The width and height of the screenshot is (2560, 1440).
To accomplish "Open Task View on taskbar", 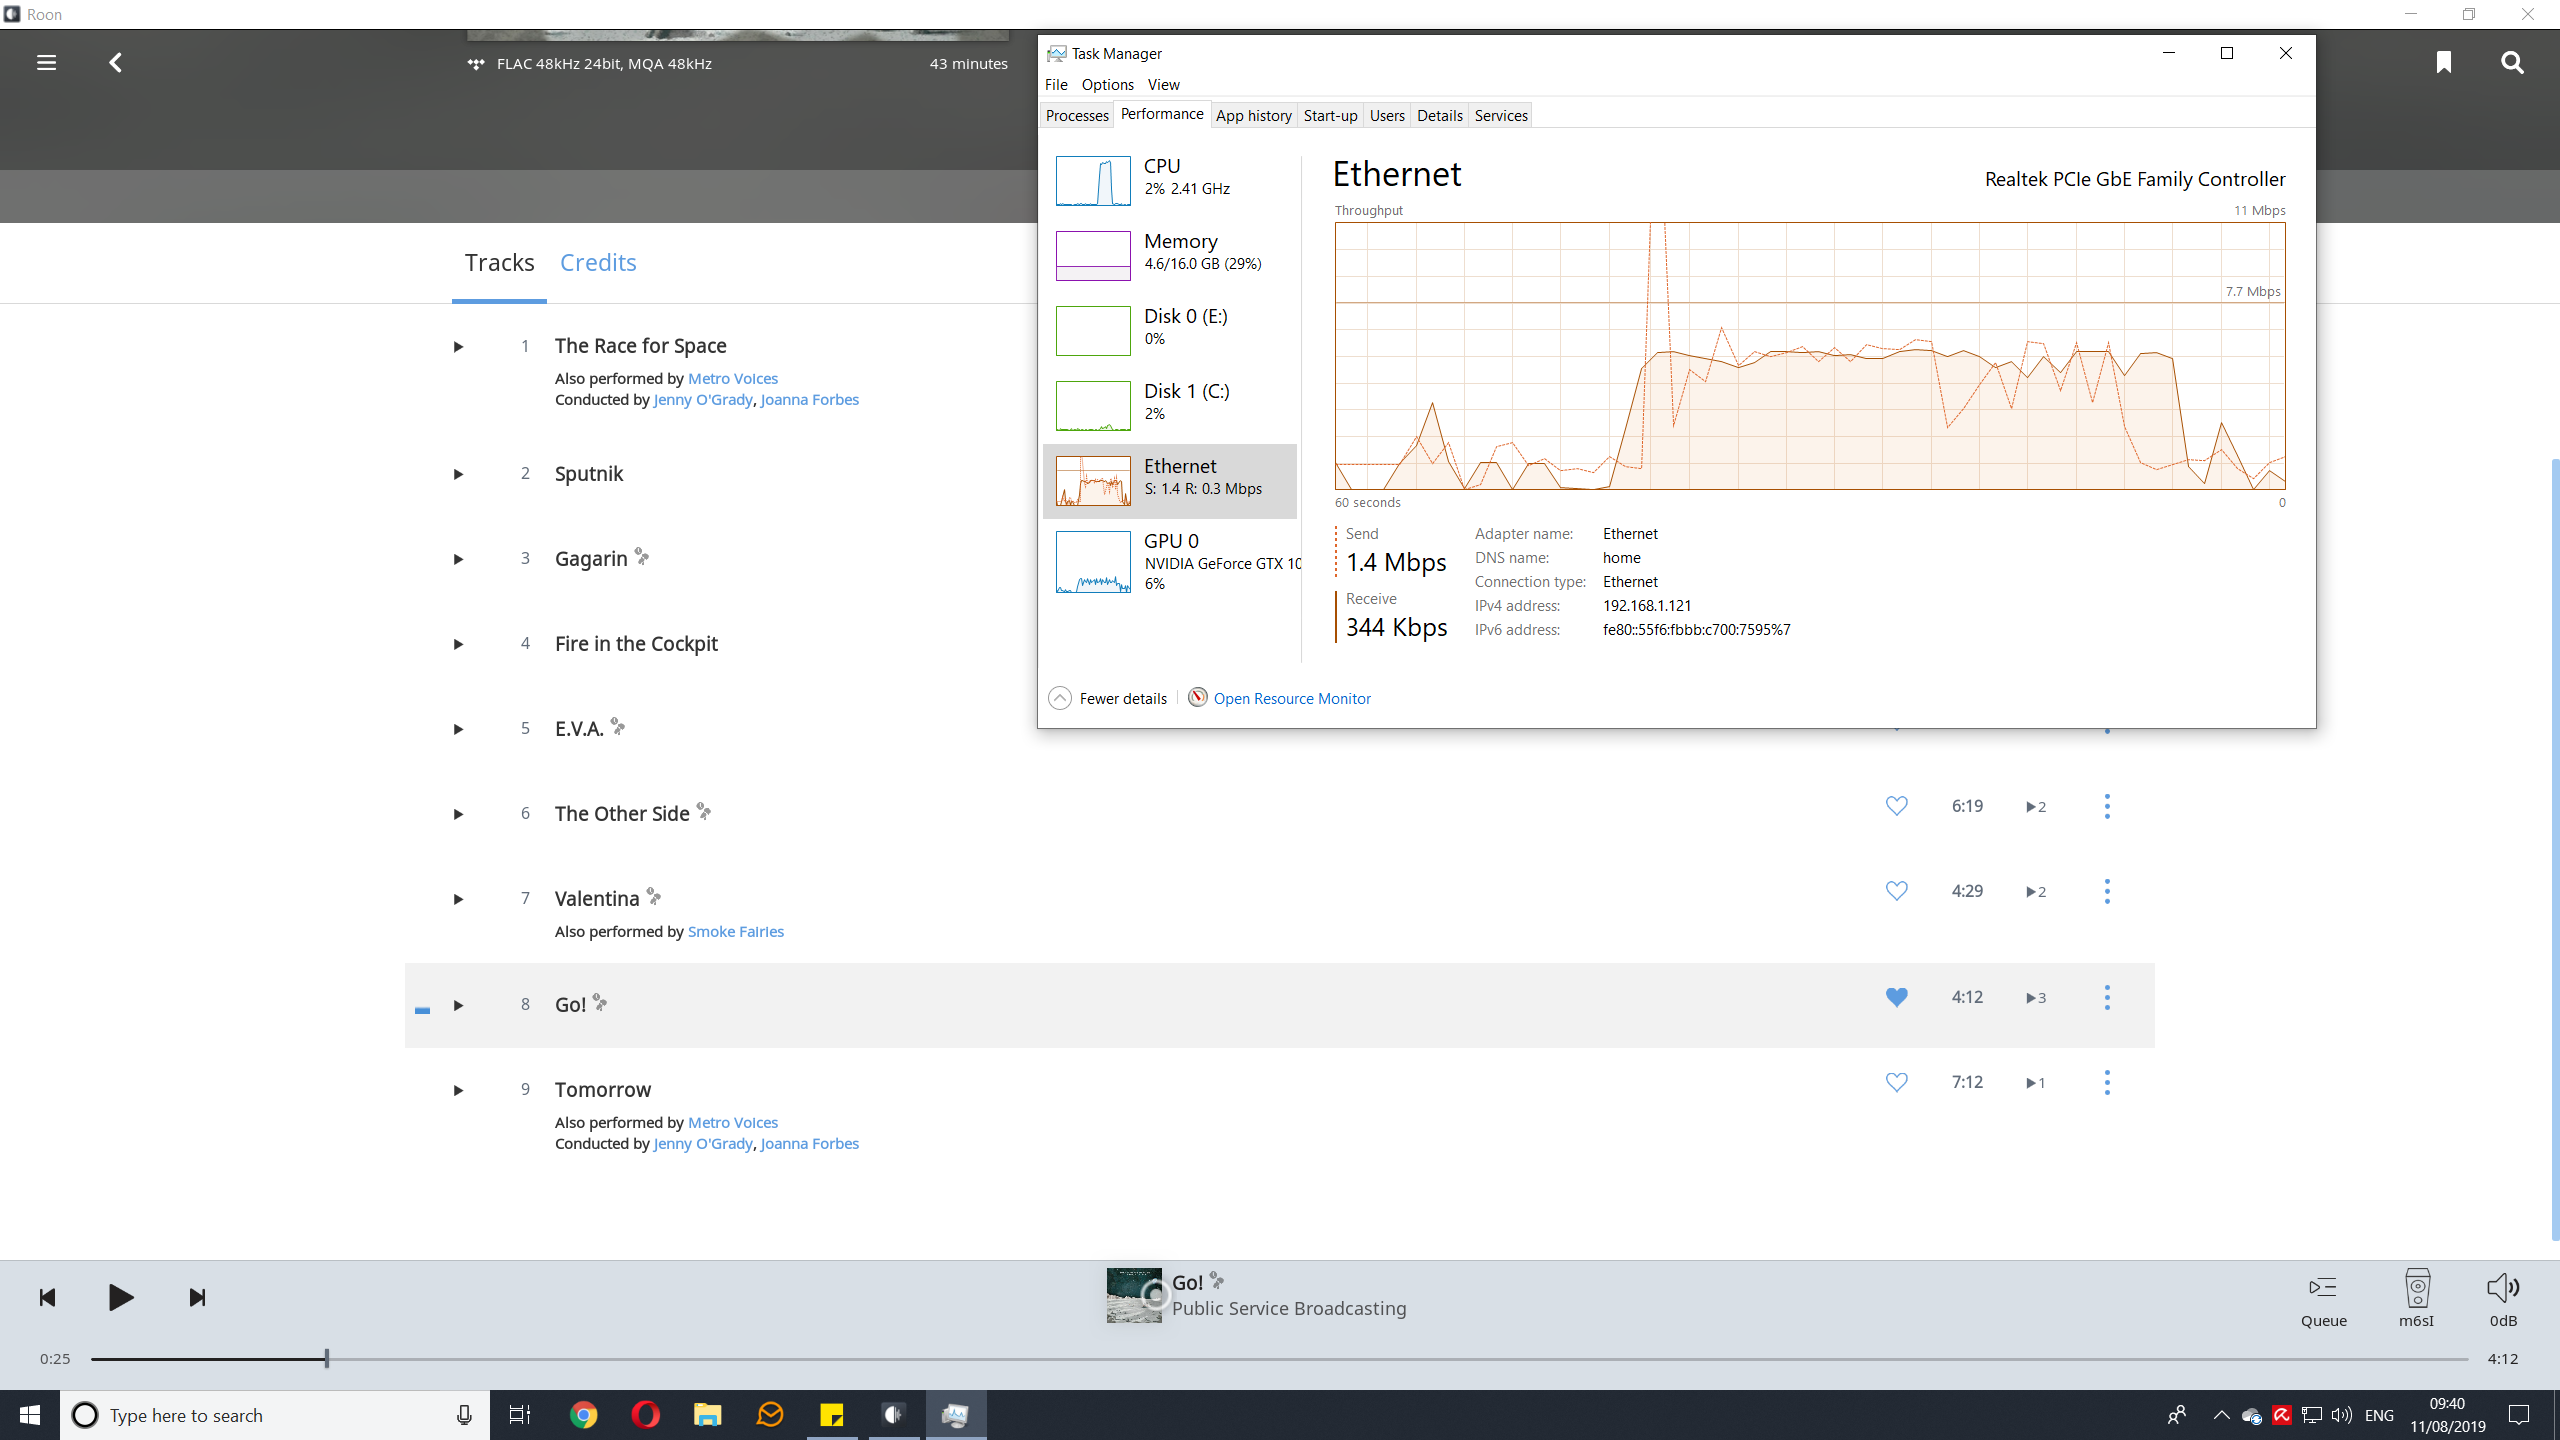I will pos(520,1415).
